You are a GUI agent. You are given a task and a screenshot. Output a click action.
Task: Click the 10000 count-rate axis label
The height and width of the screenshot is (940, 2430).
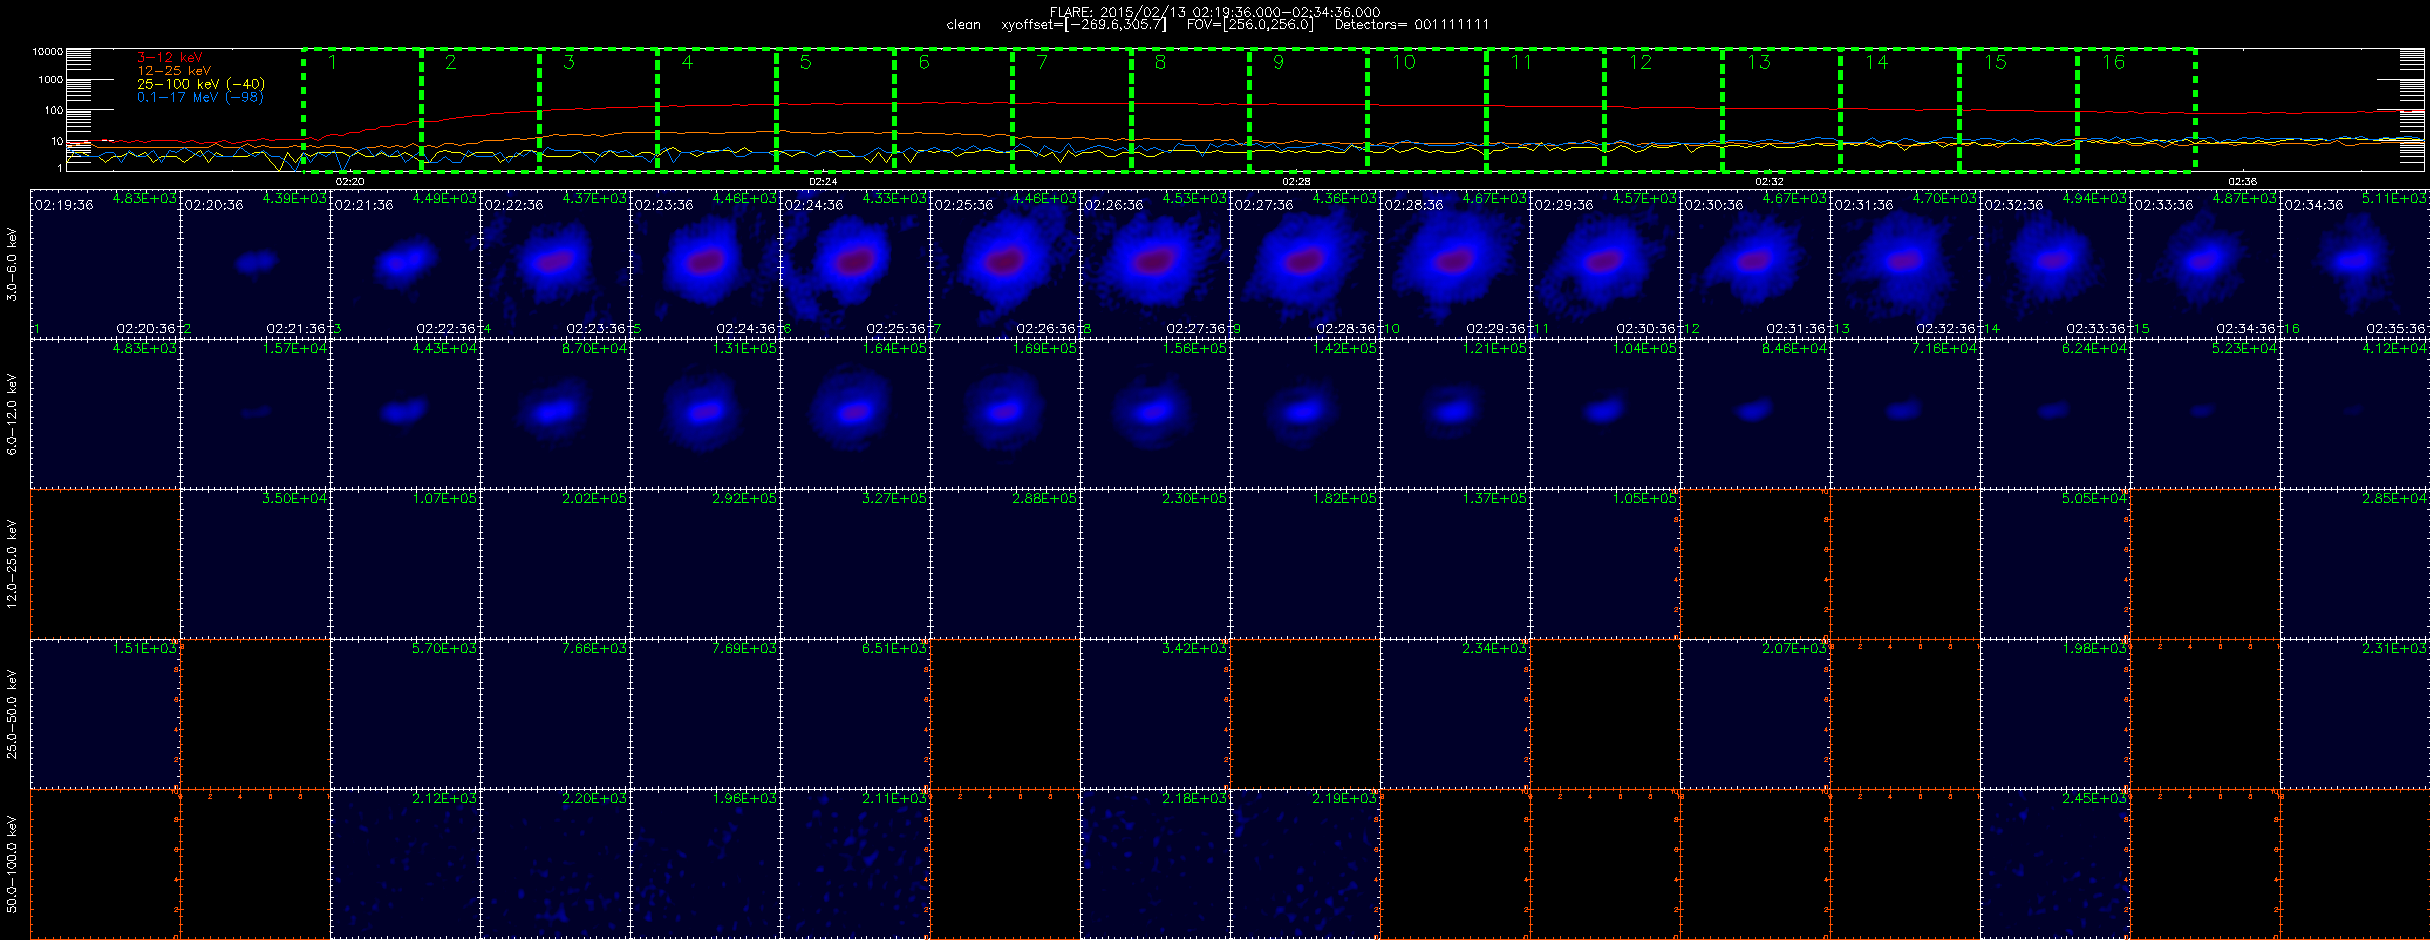(x=48, y=51)
